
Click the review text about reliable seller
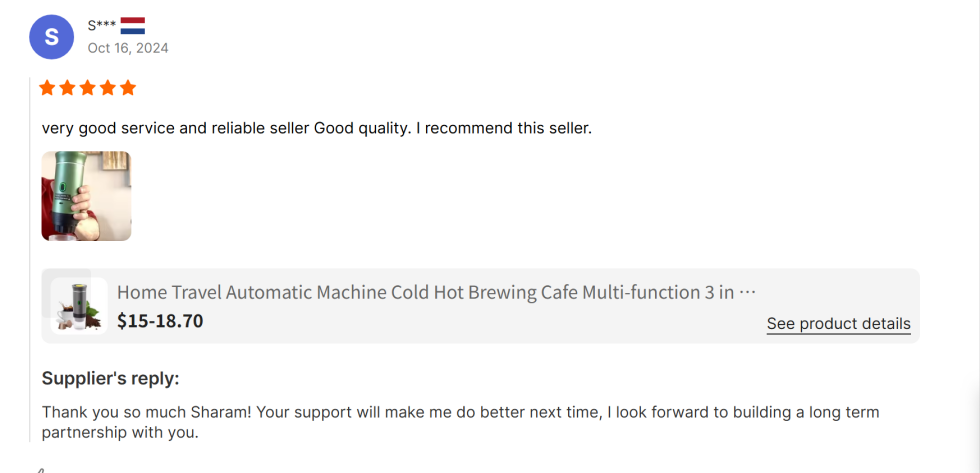[317, 128]
